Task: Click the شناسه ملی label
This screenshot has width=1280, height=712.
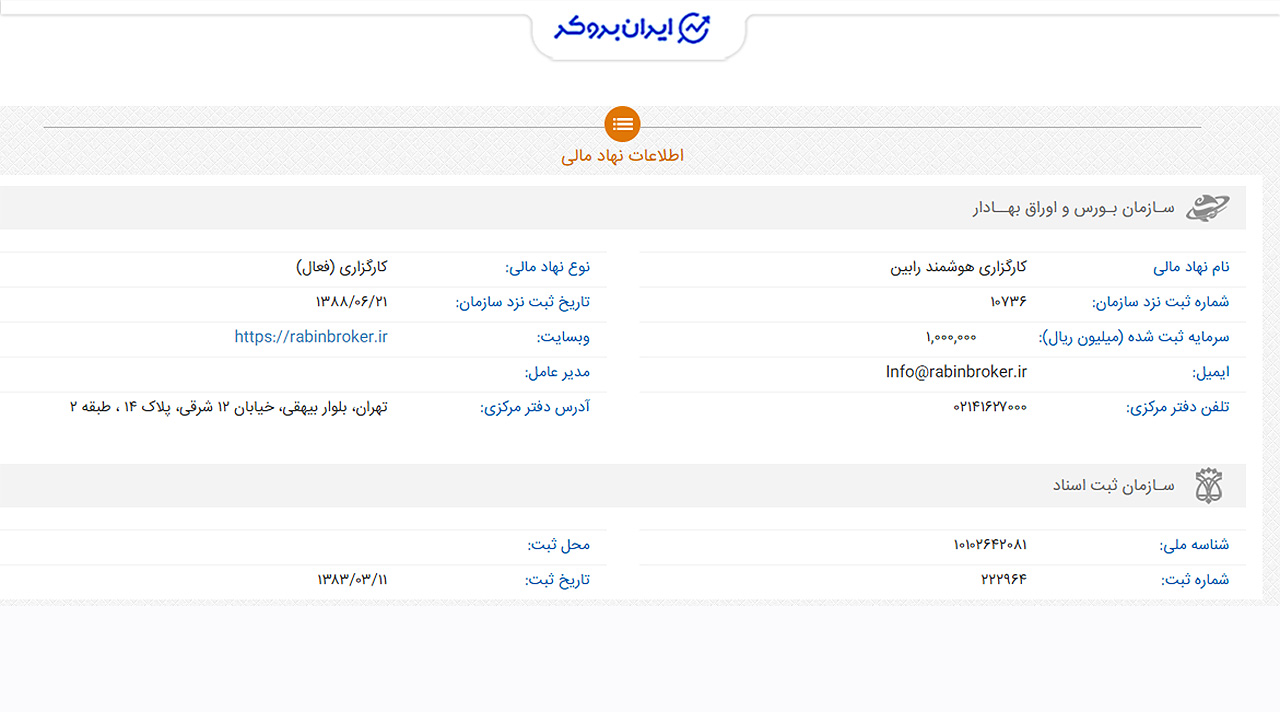Action: point(1195,545)
